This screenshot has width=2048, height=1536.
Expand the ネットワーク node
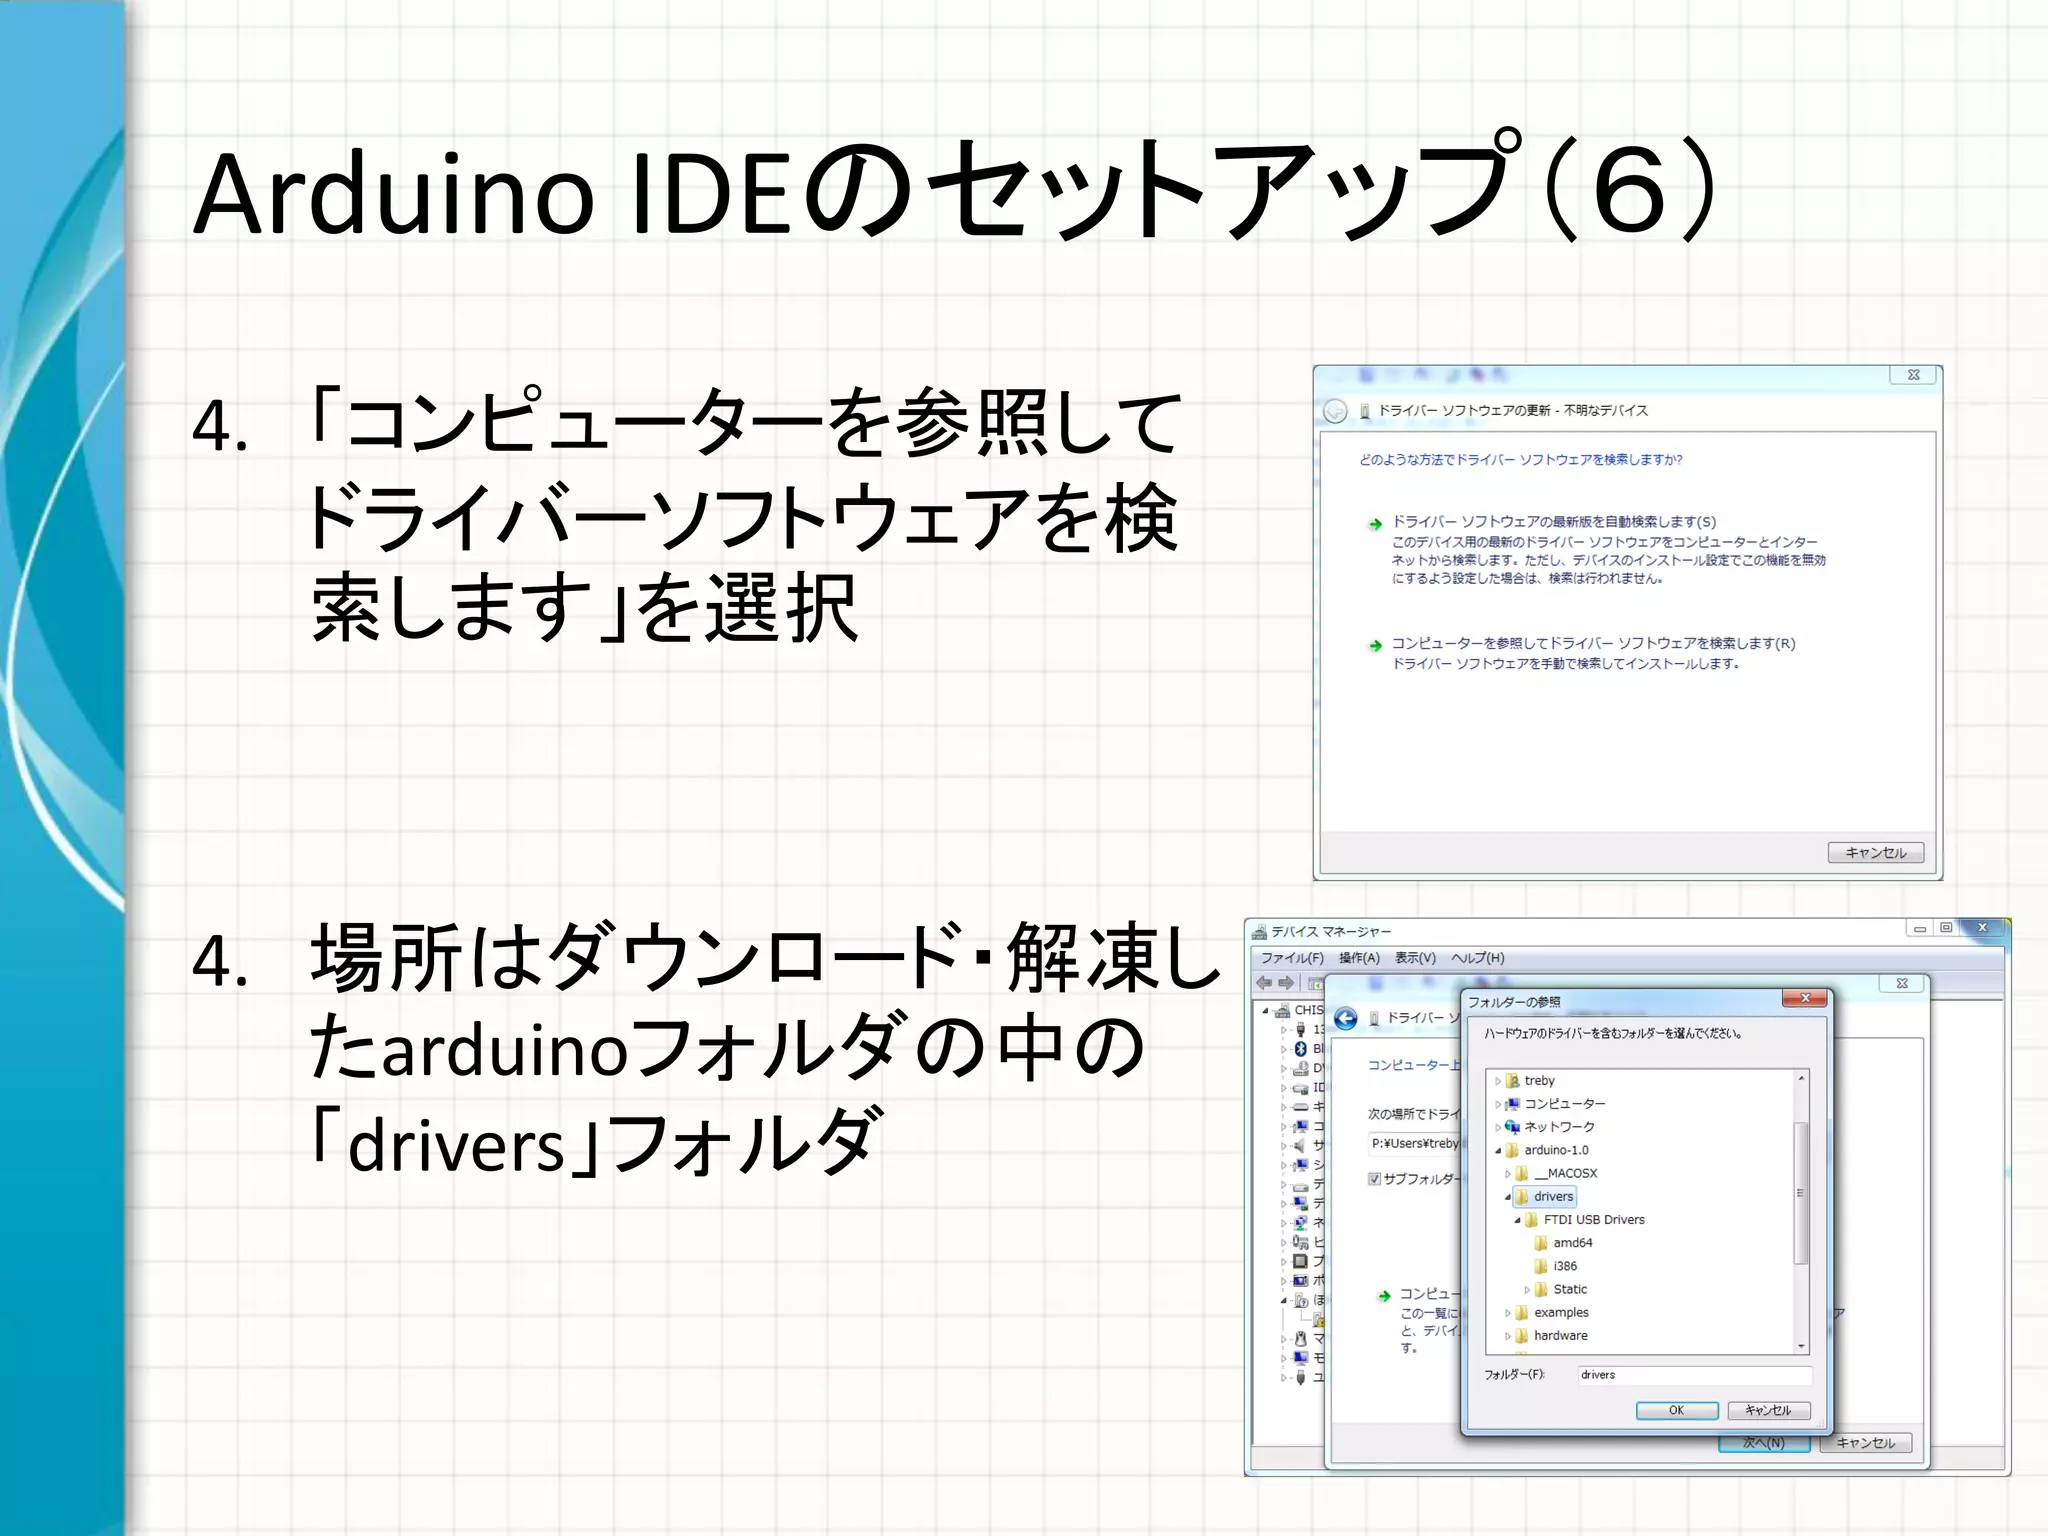(x=1498, y=1127)
